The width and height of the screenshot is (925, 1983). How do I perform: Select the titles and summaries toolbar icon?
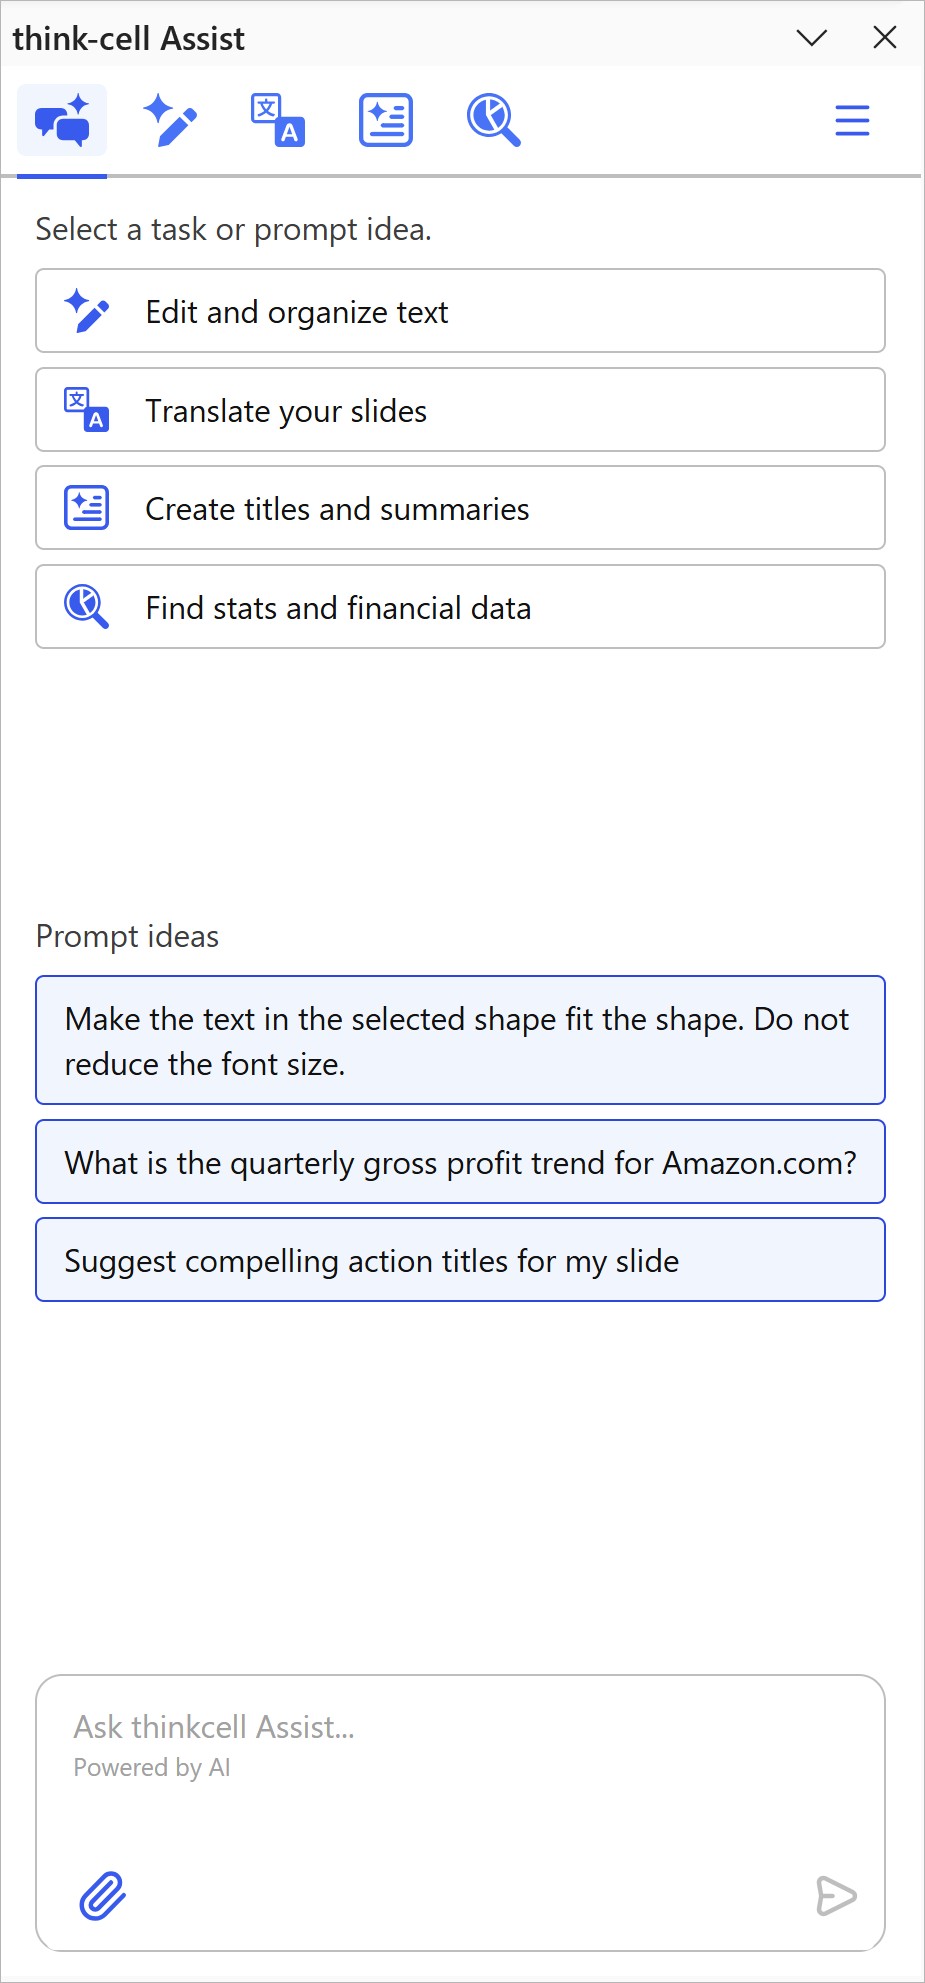pos(386,121)
